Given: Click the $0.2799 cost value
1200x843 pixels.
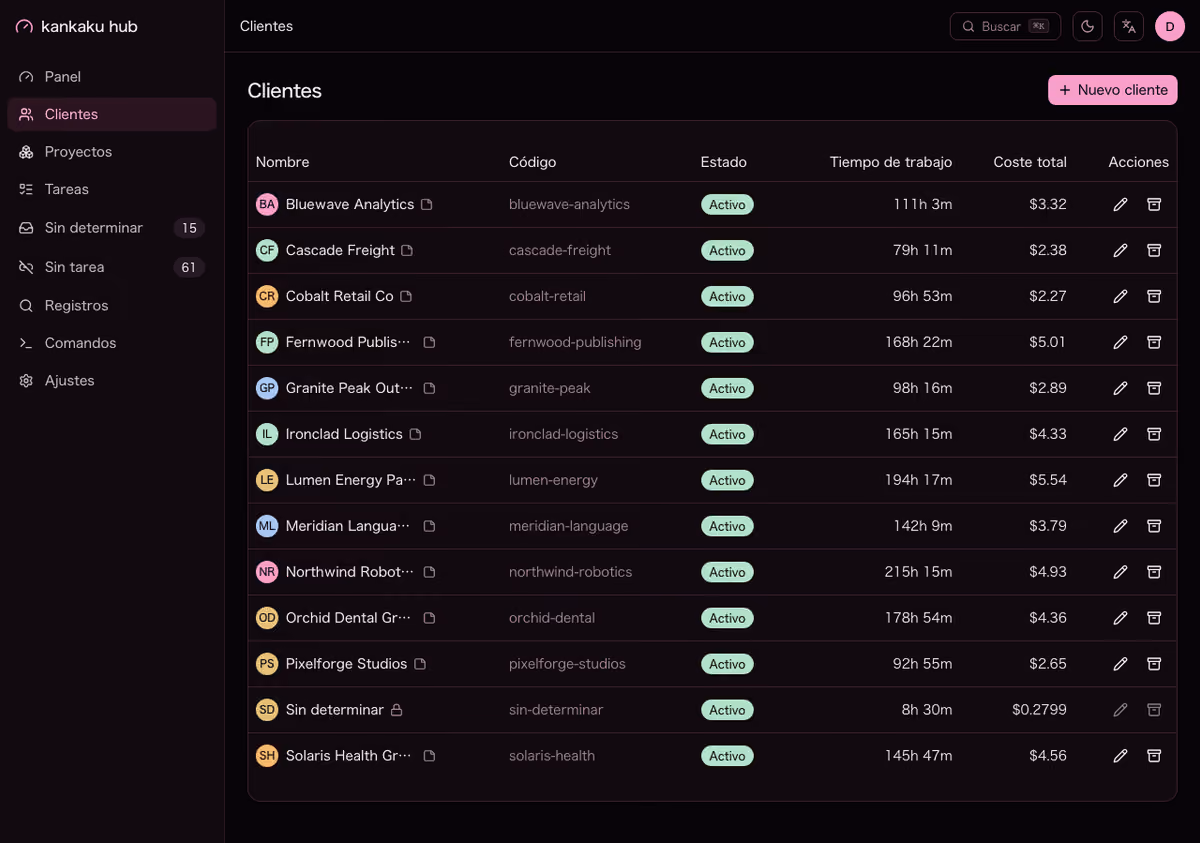Looking at the screenshot, I should [1039, 710].
